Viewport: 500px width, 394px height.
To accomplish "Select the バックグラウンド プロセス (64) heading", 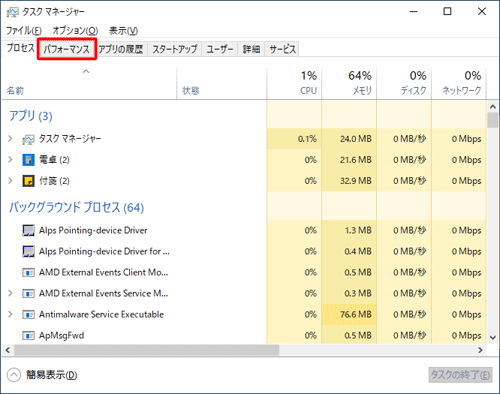I will 76,207.
